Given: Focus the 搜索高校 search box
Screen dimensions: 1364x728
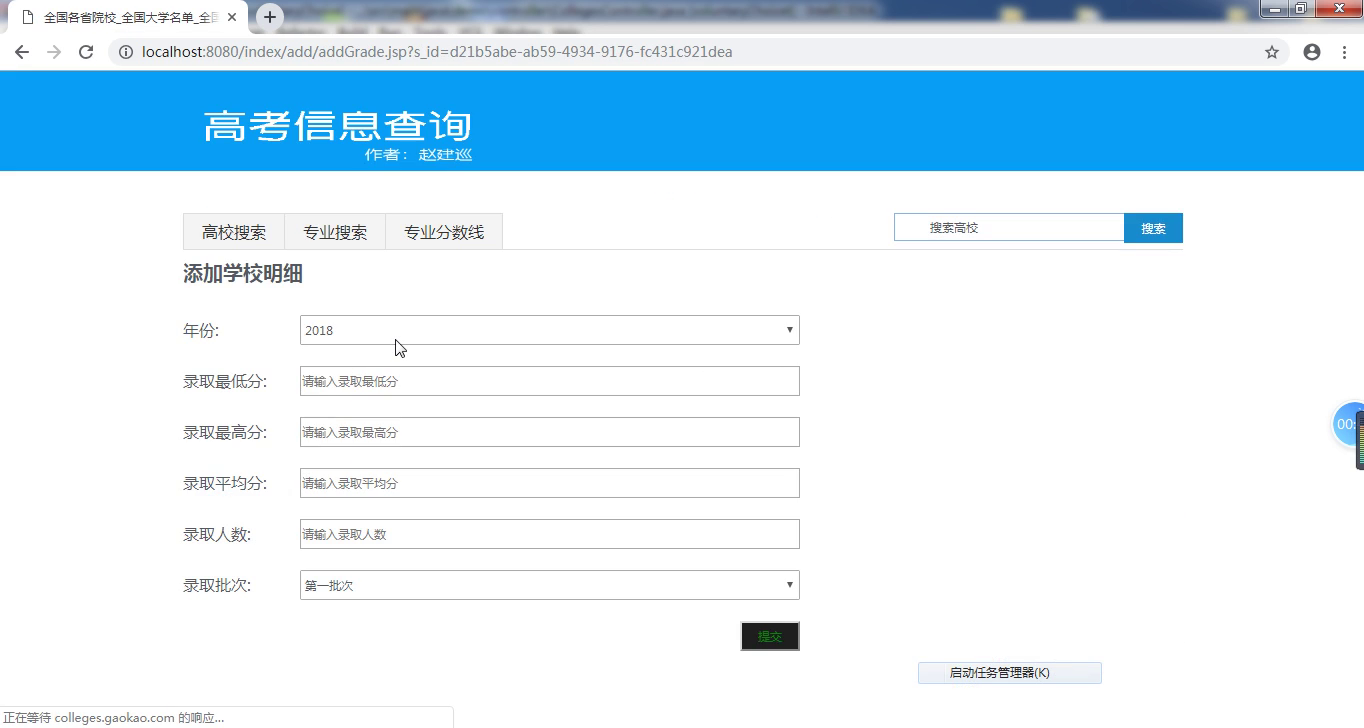Looking at the screenshot, I should tap(1009, 228).
